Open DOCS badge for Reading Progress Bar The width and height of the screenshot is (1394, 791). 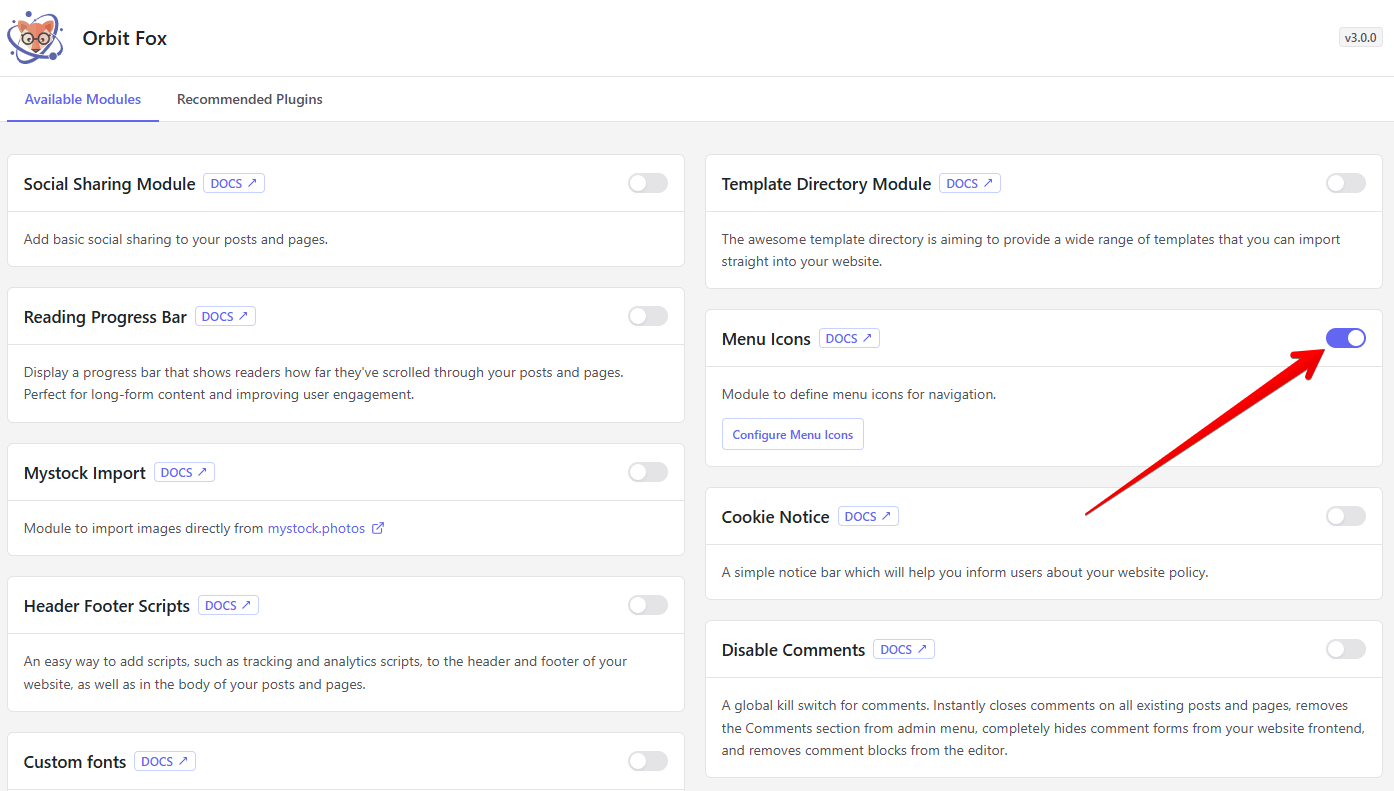225,317
